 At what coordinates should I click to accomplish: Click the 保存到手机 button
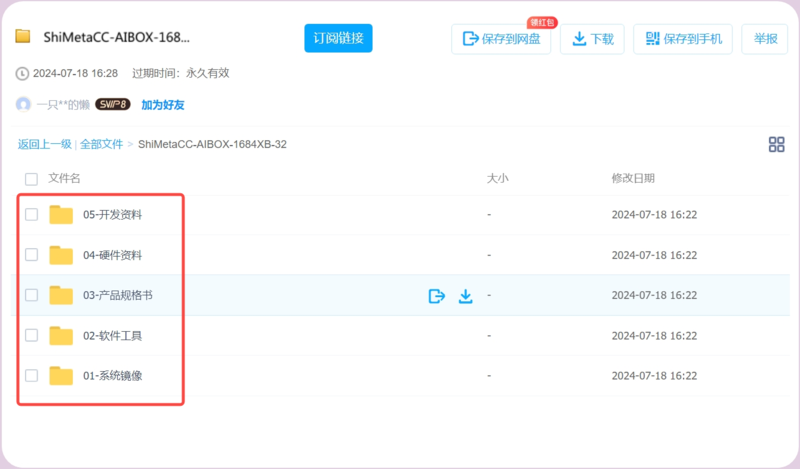pos(683,39)
